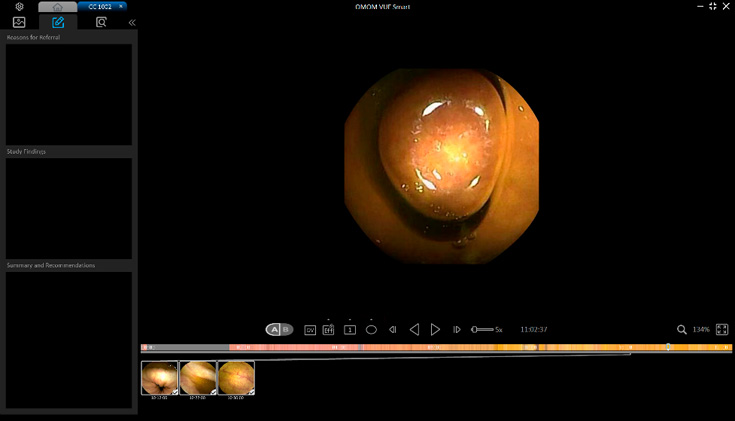Viewport: 735px width, 421px height.
Task: Go to the Home tab
Action: [x=57, y=7]
